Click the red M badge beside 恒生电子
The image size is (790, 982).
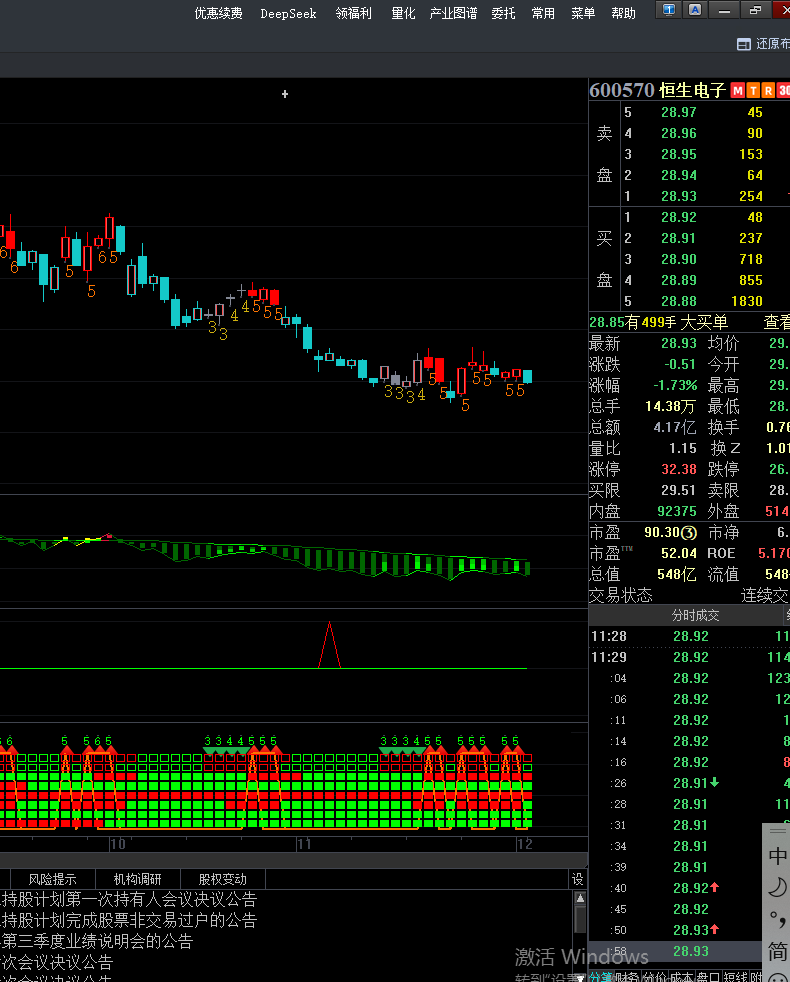click(x=737, y=91)
